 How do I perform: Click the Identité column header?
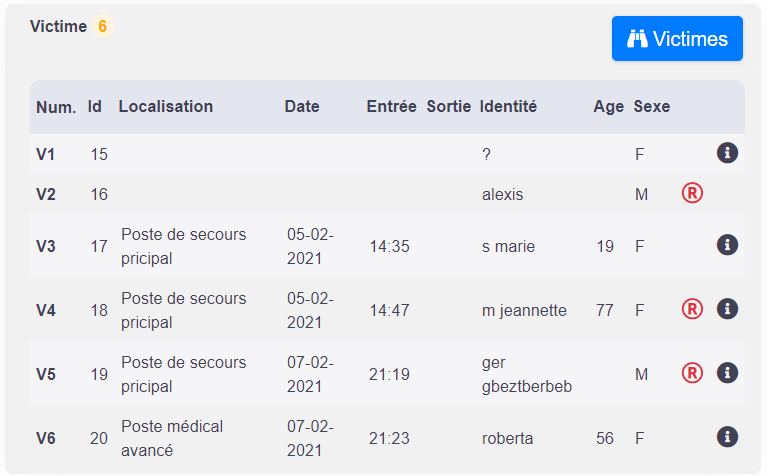pos(508,107)
